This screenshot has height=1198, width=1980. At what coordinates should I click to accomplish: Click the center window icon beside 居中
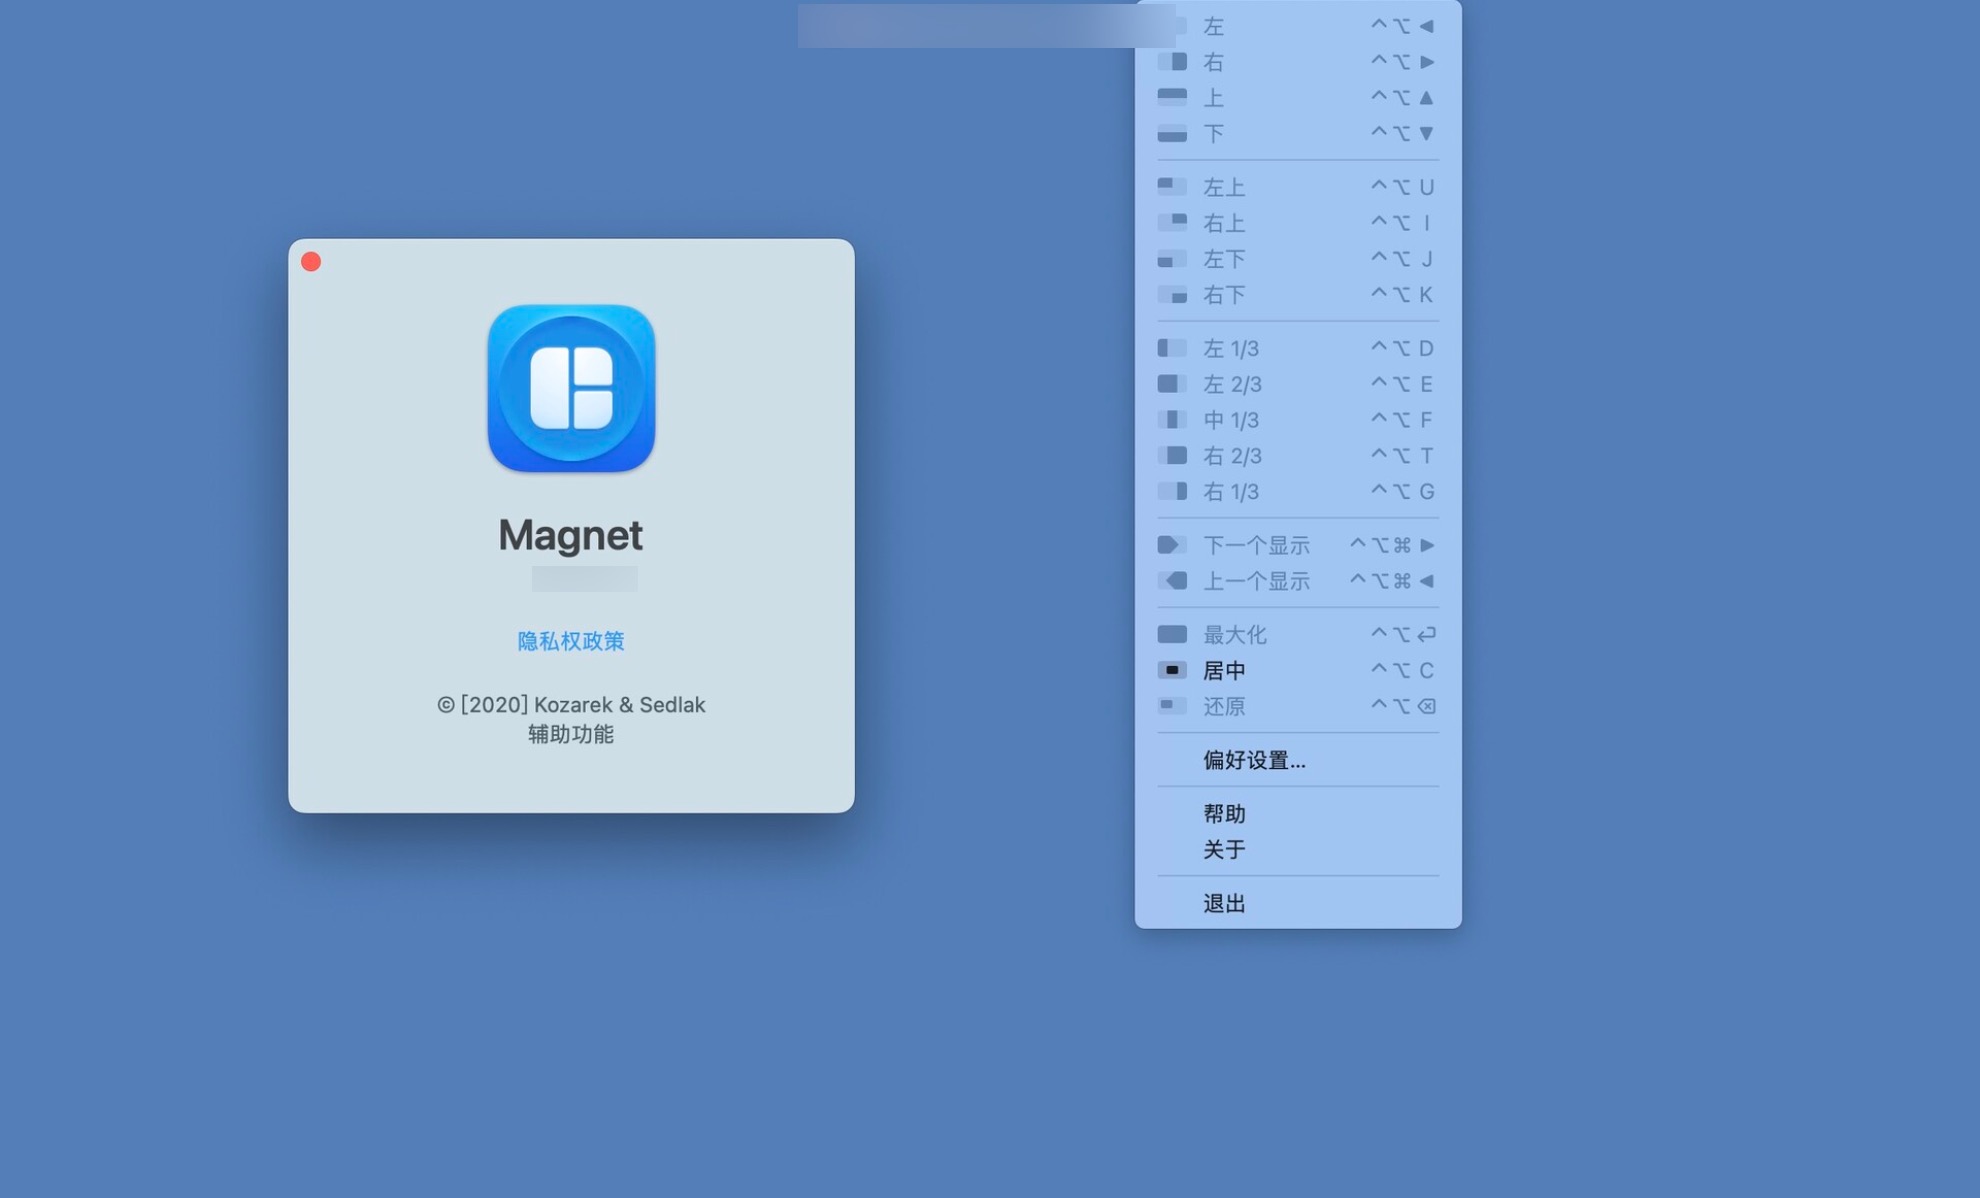[x=1172, y=670]
